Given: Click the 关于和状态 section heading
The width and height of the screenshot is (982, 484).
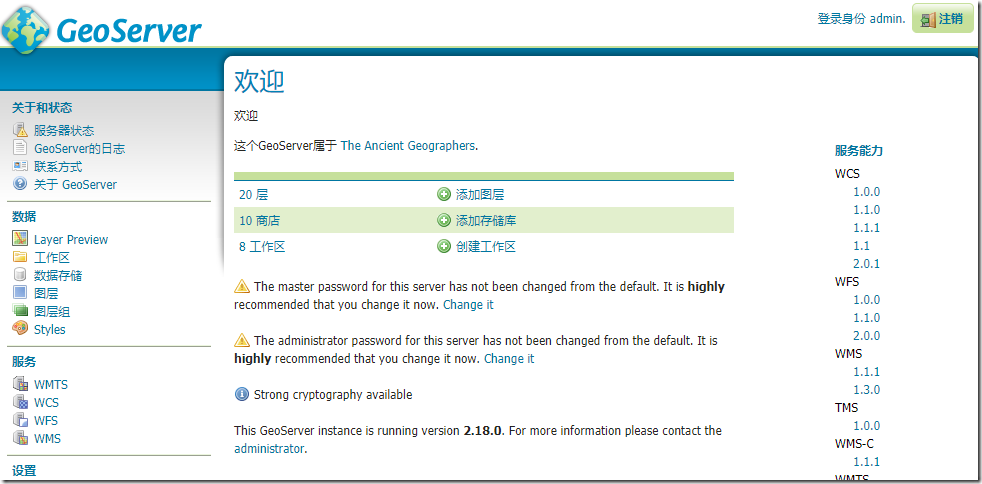Looking at the screenshot, I should [x=42, y=108].
